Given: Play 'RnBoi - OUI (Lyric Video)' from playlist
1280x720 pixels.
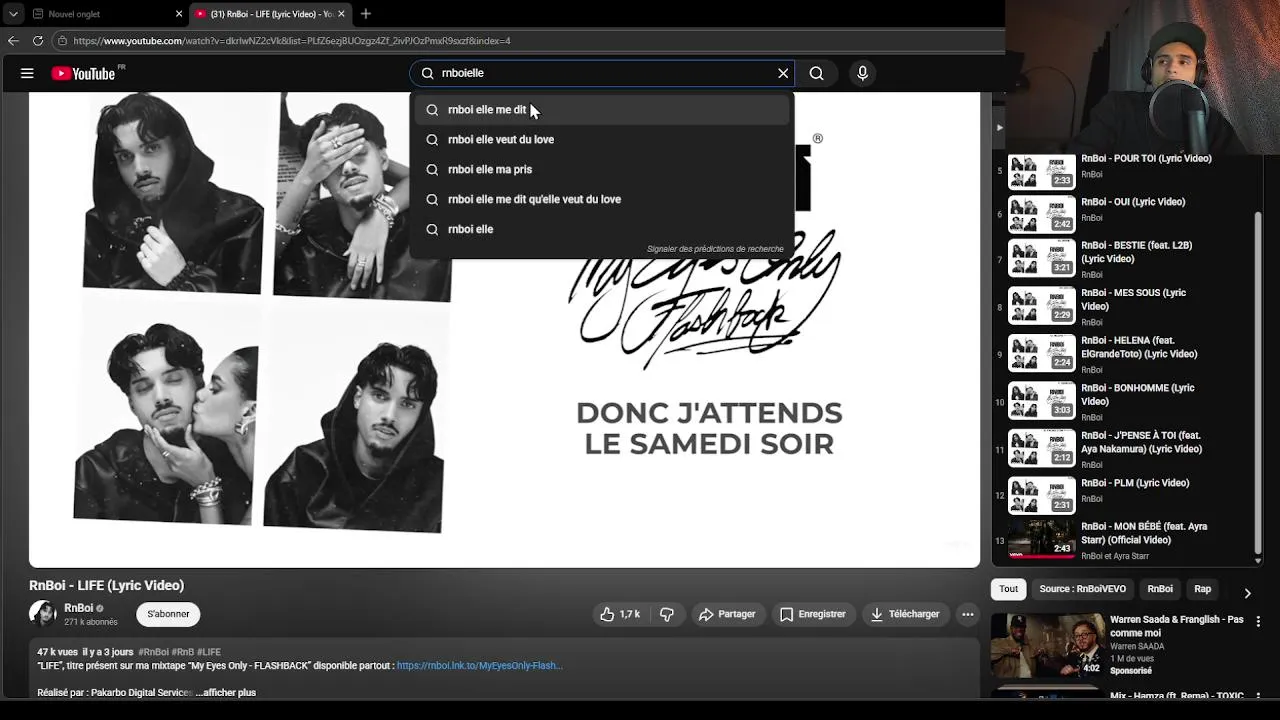Looking at the screenshot, I should coord(1122,213).
